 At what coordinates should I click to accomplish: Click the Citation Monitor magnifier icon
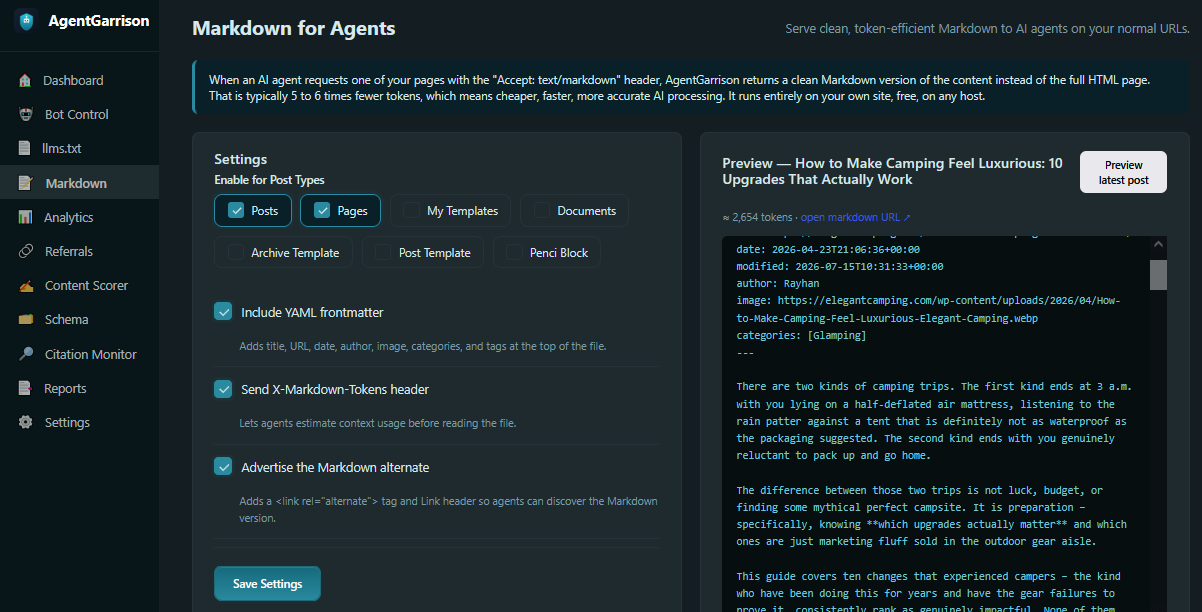pyautogui.click(x=25, y=354)
